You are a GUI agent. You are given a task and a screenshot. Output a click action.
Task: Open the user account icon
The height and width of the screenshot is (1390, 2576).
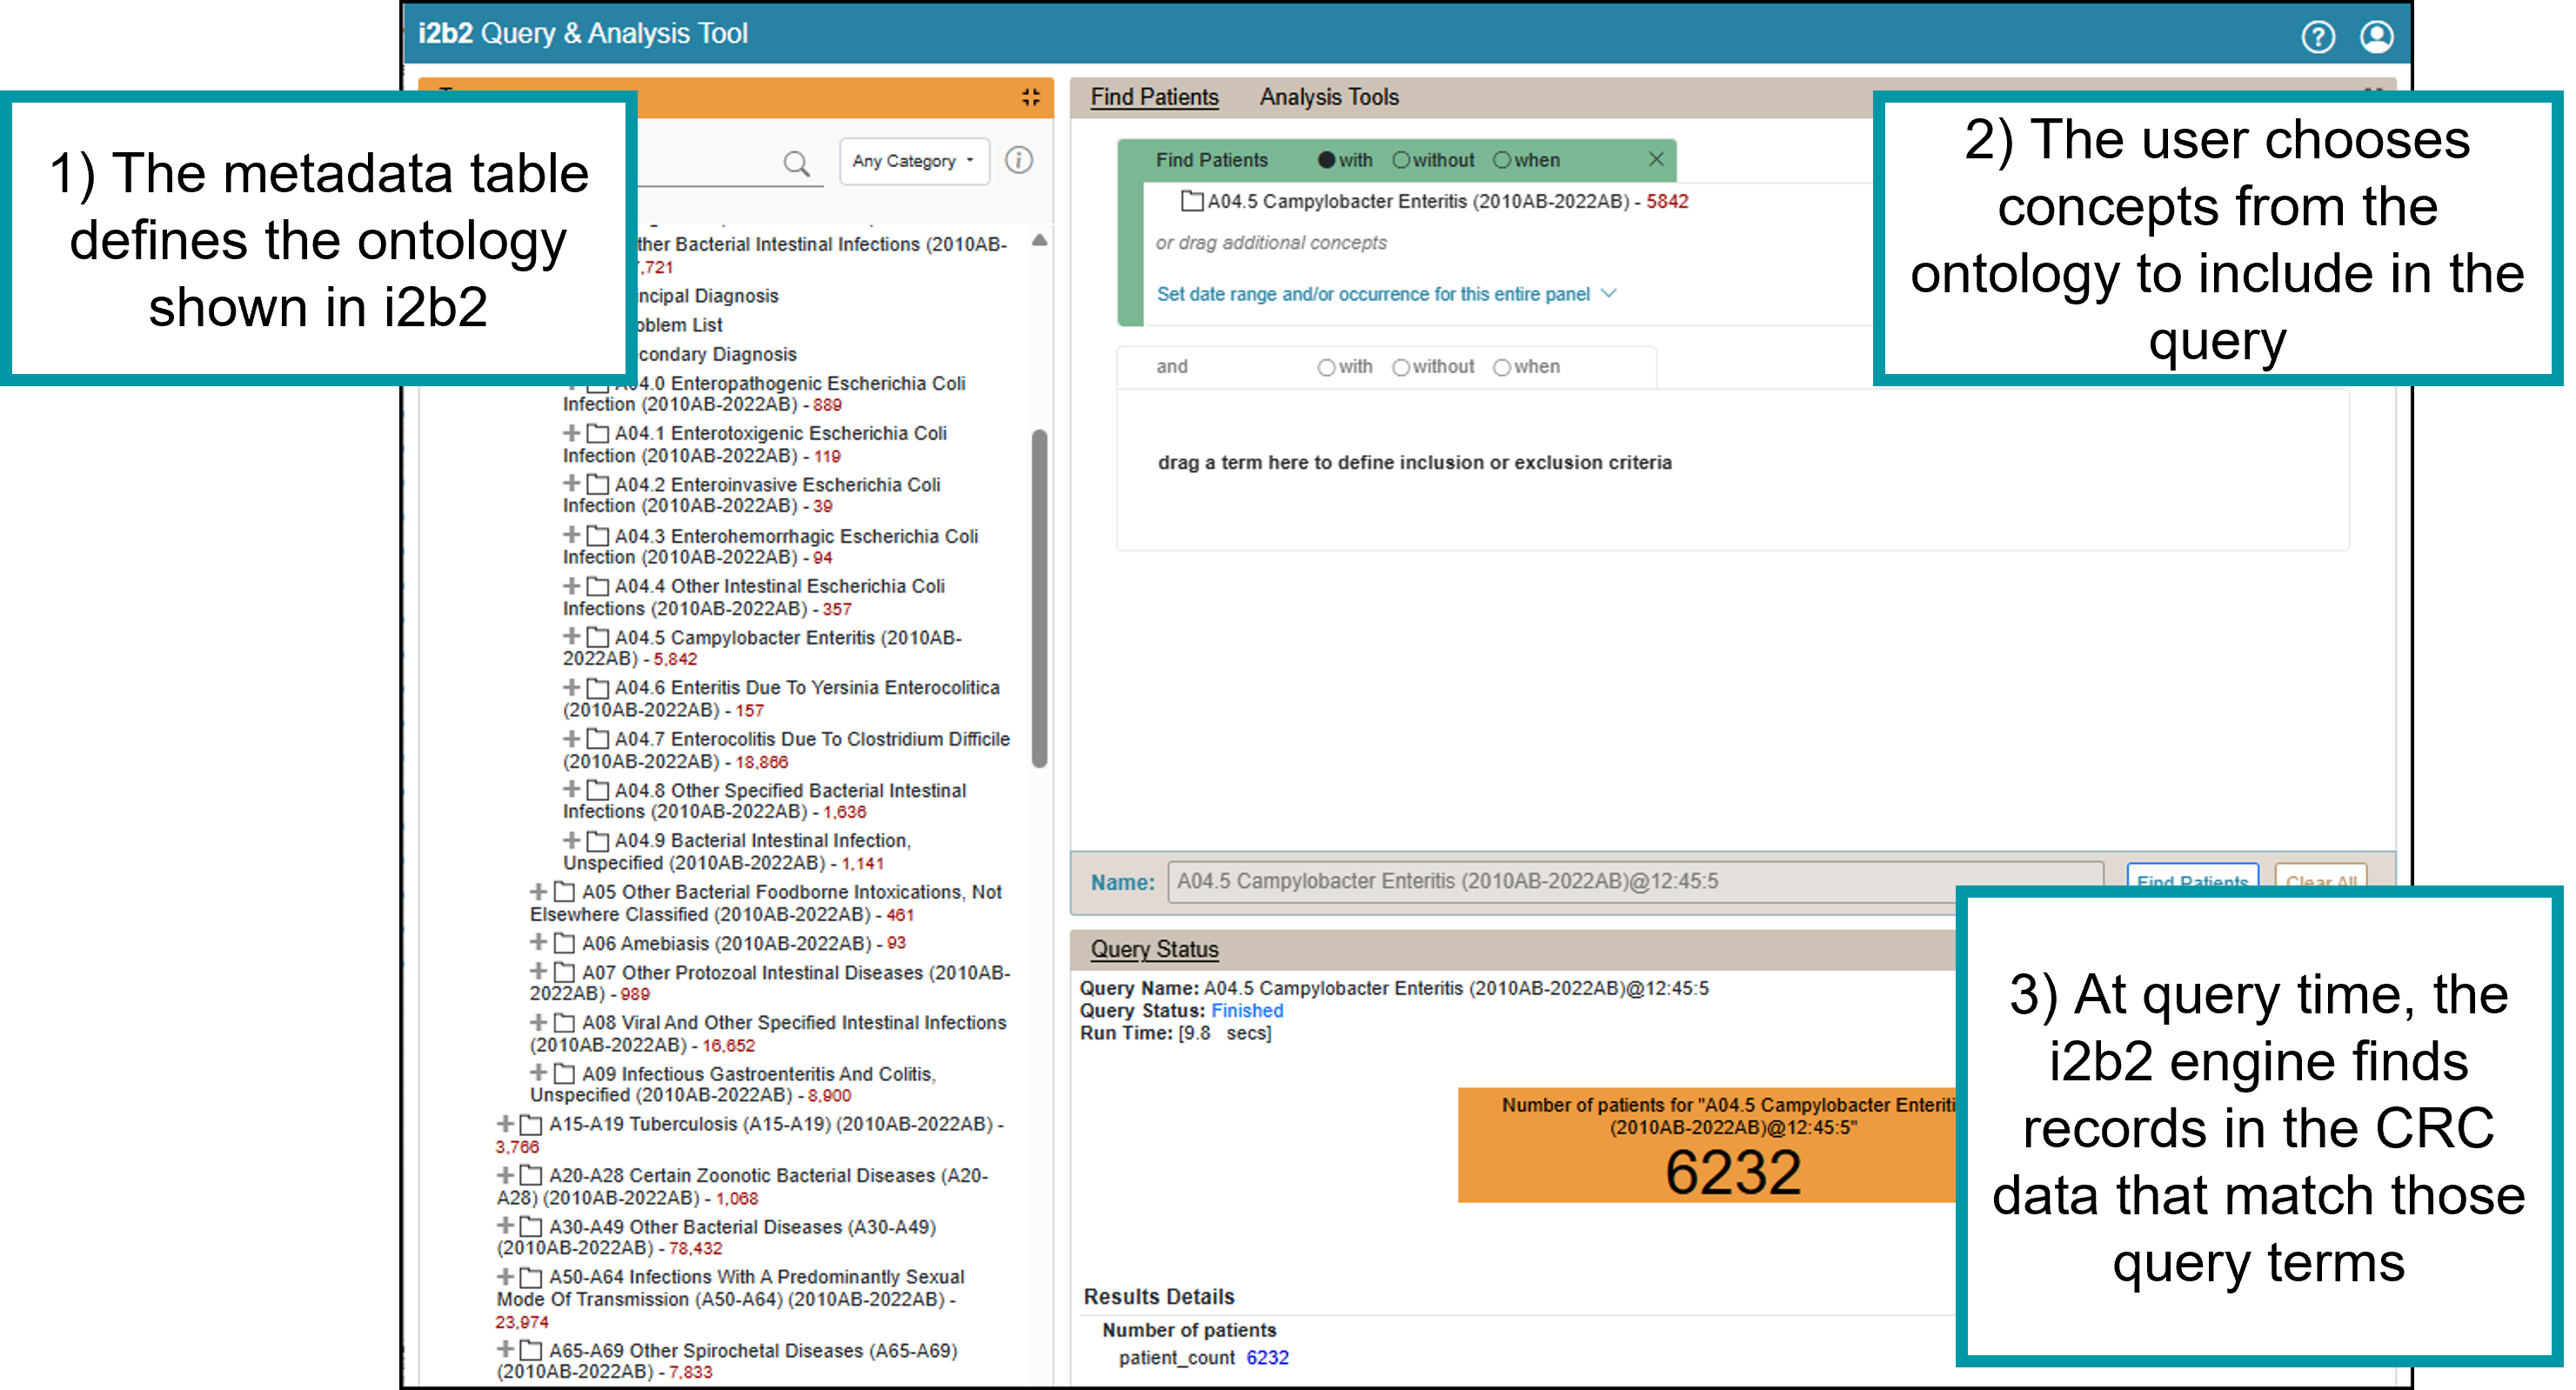[x=2376, y=37]
